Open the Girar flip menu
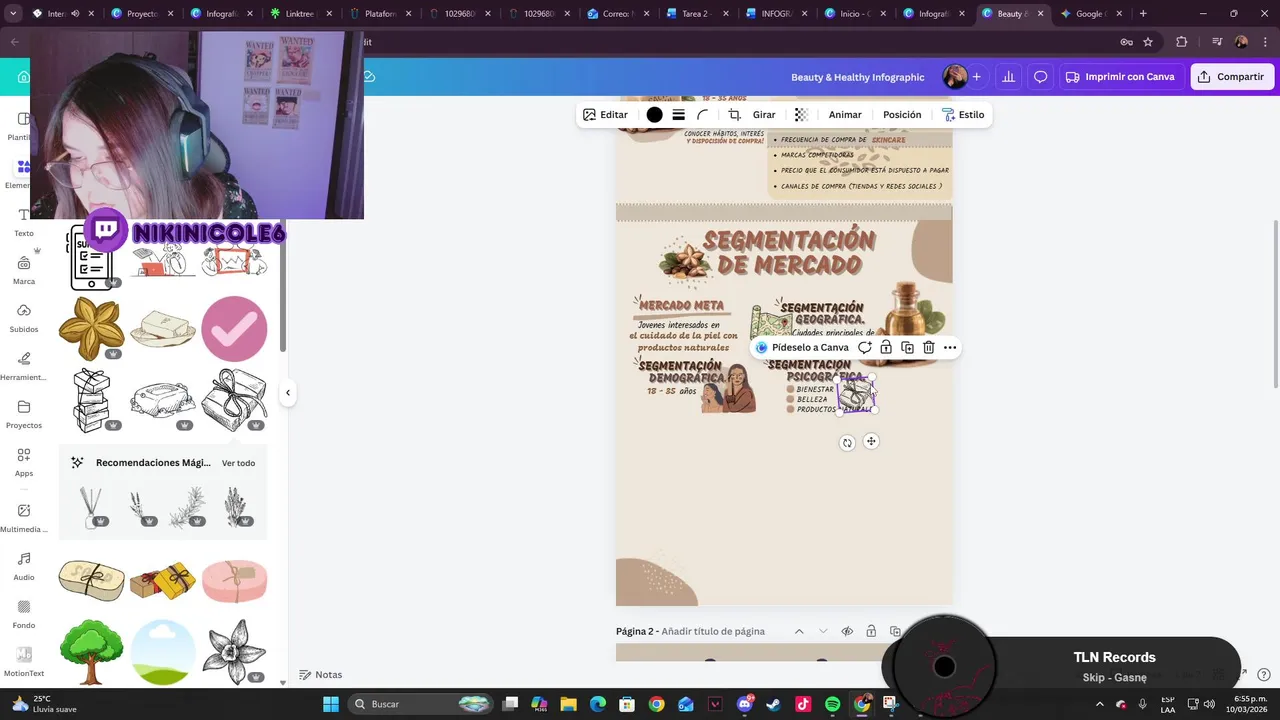Screen dimensions: 1280x720 click(764, 115)
